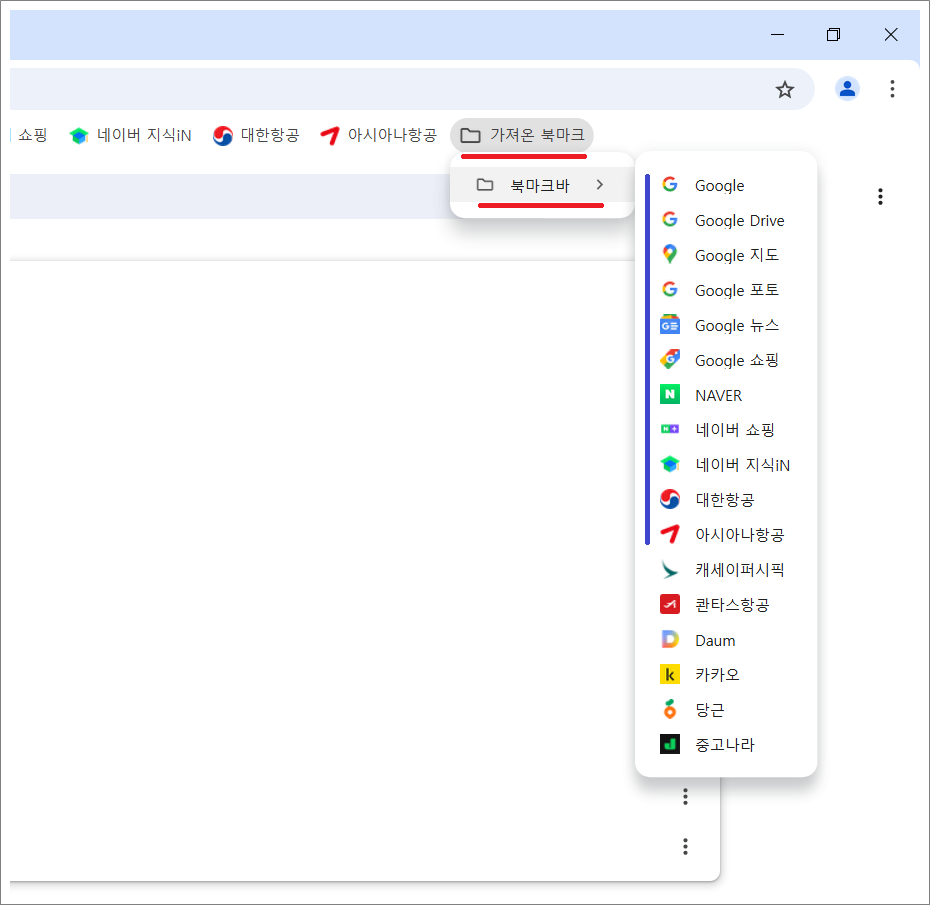Click the arrow chevron next to 북마크바
This screenshot has width=930, height=905.
tap(600, 185)
